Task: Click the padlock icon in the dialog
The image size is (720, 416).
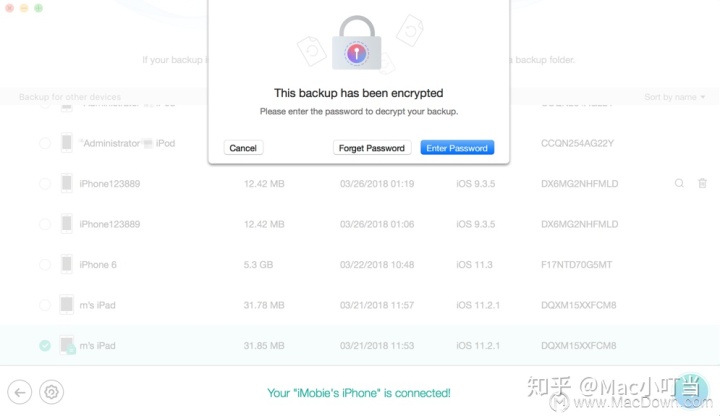Action: [357, 43]
